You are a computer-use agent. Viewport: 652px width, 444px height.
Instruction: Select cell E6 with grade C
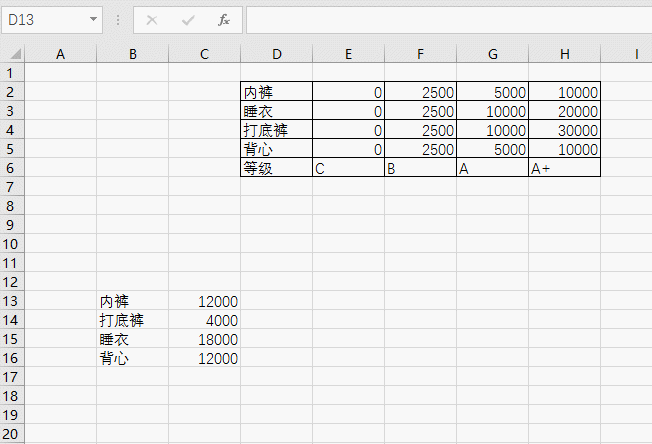(348, 168)
